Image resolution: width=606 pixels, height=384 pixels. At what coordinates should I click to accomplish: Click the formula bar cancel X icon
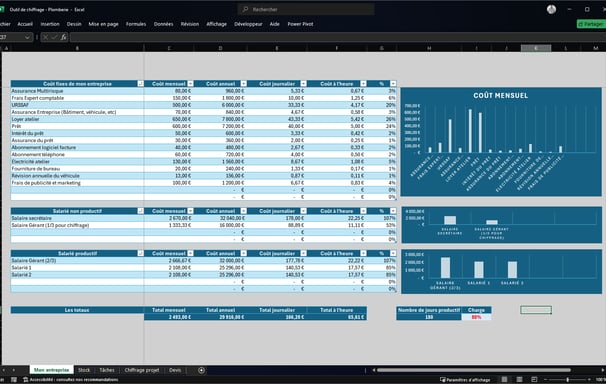[45, 37]
